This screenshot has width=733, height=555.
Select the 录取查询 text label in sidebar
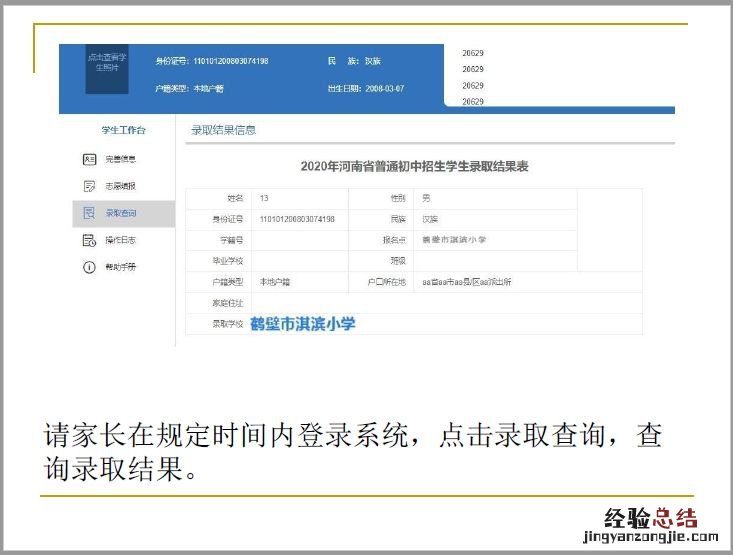click(x=121, y=213)
